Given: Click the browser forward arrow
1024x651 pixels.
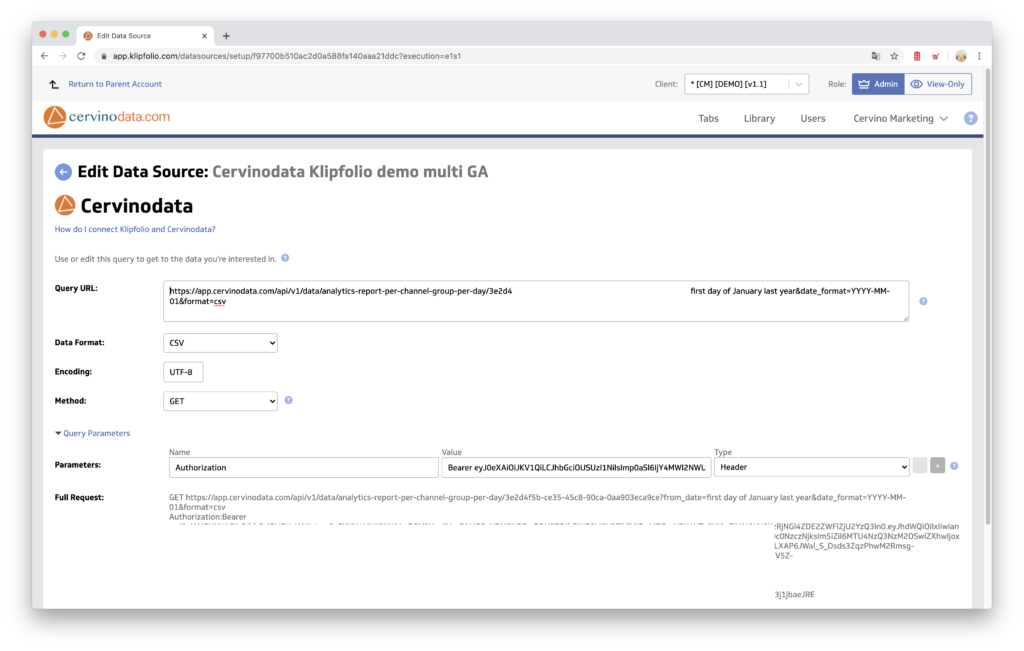Looking at the screenshot, I should [x=63, y=56].
